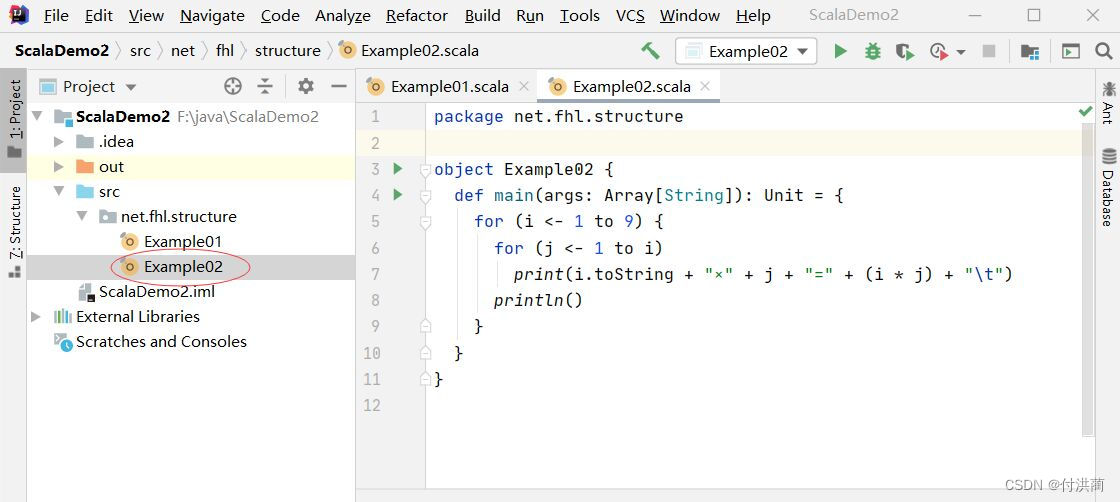
Task: Toggle the 1: Project side tab
Action: point(14,120)
